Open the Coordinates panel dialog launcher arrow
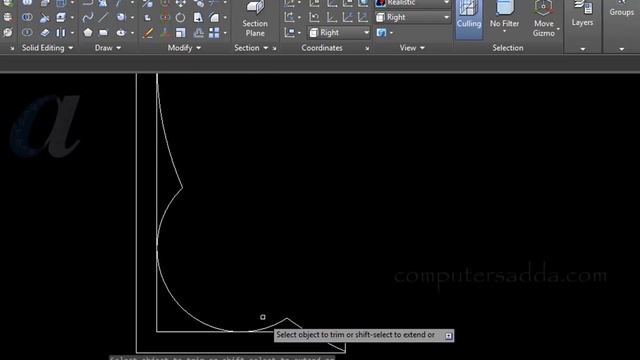Screen dimensions: 640x360 (367, 49)
